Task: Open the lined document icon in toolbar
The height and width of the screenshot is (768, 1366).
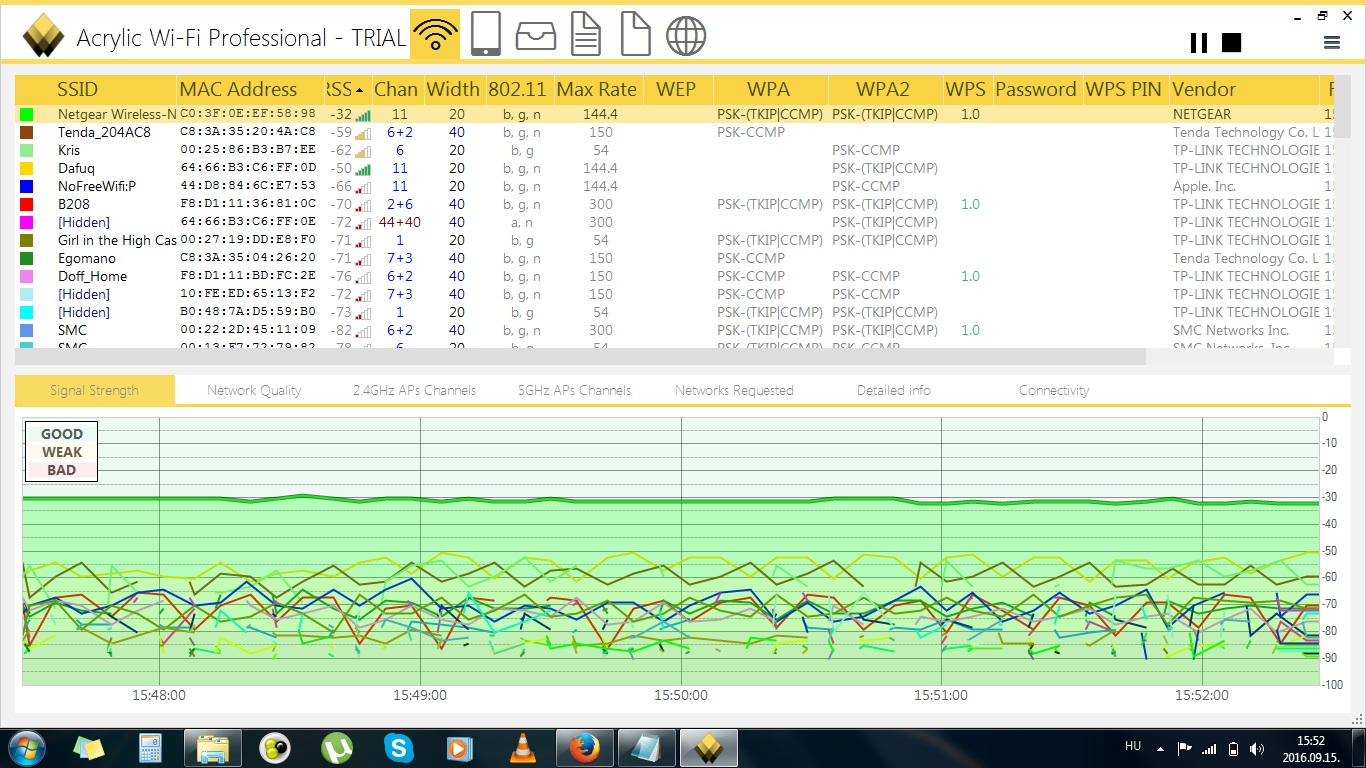Action: click(585, 36)
